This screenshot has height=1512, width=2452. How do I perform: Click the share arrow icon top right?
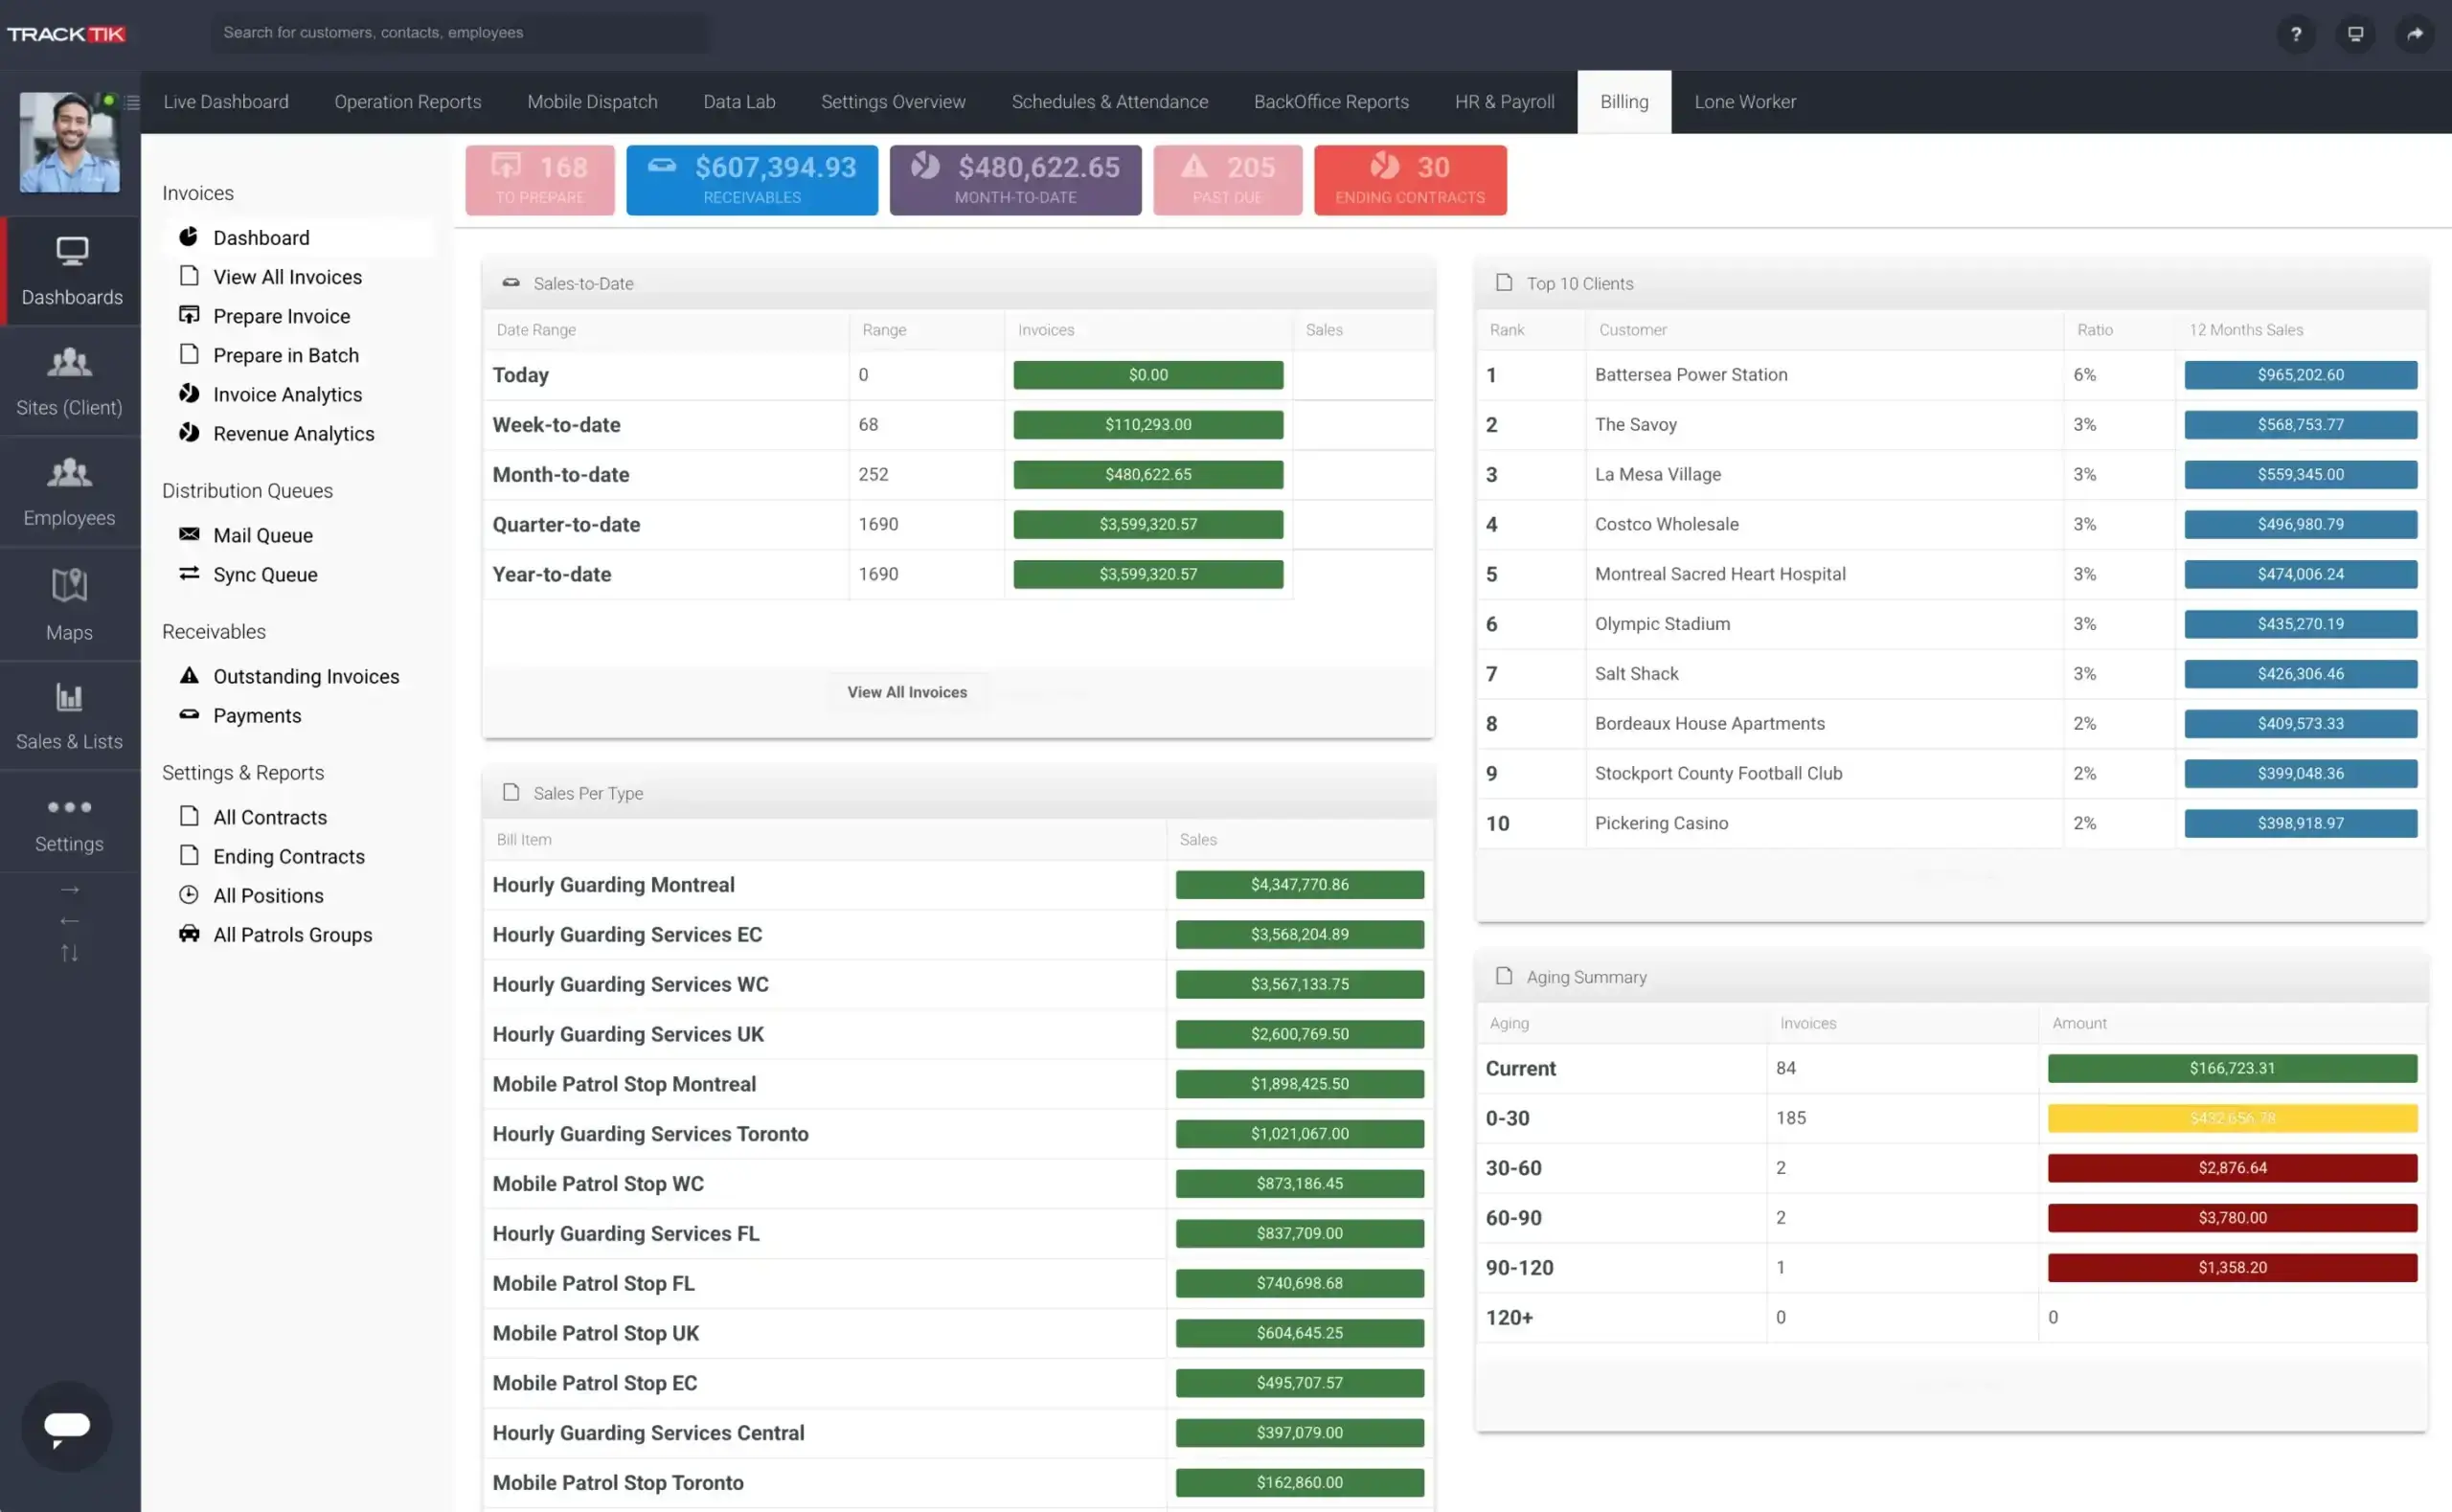(2415, 33)
